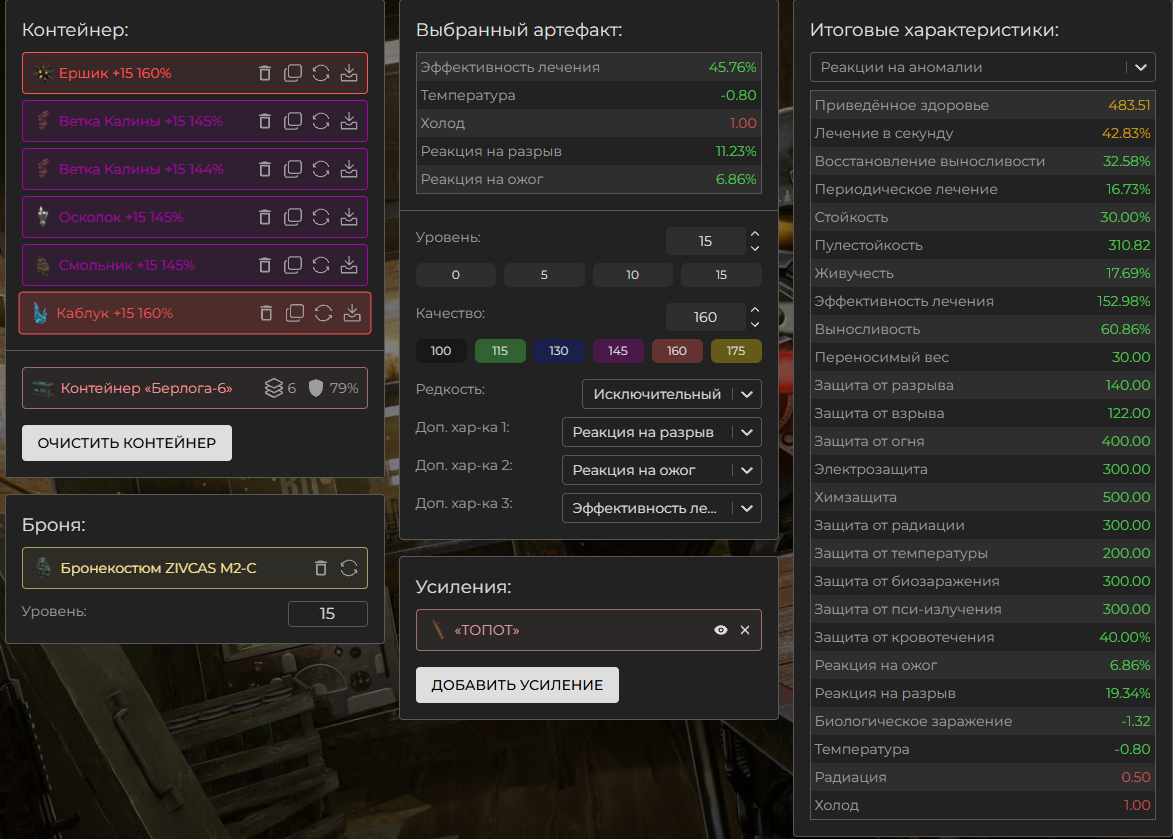Save the Смольник artifact with download icon
Image resolution: width=1173 pixels, height=839 pixels.
[x=349, y=265]
